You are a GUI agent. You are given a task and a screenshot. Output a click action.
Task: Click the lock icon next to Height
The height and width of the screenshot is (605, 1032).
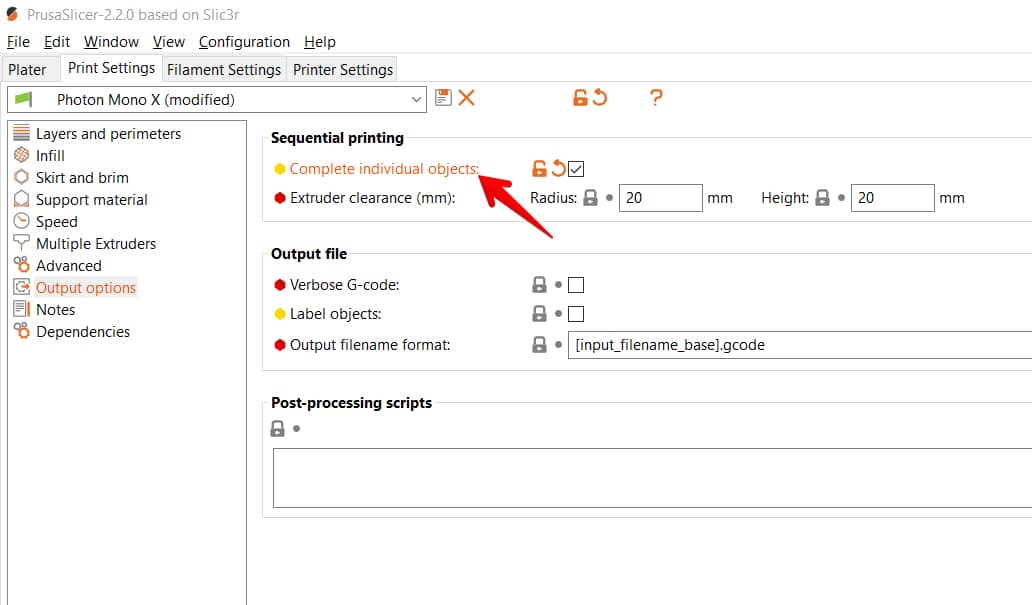[x=822, y=197]
